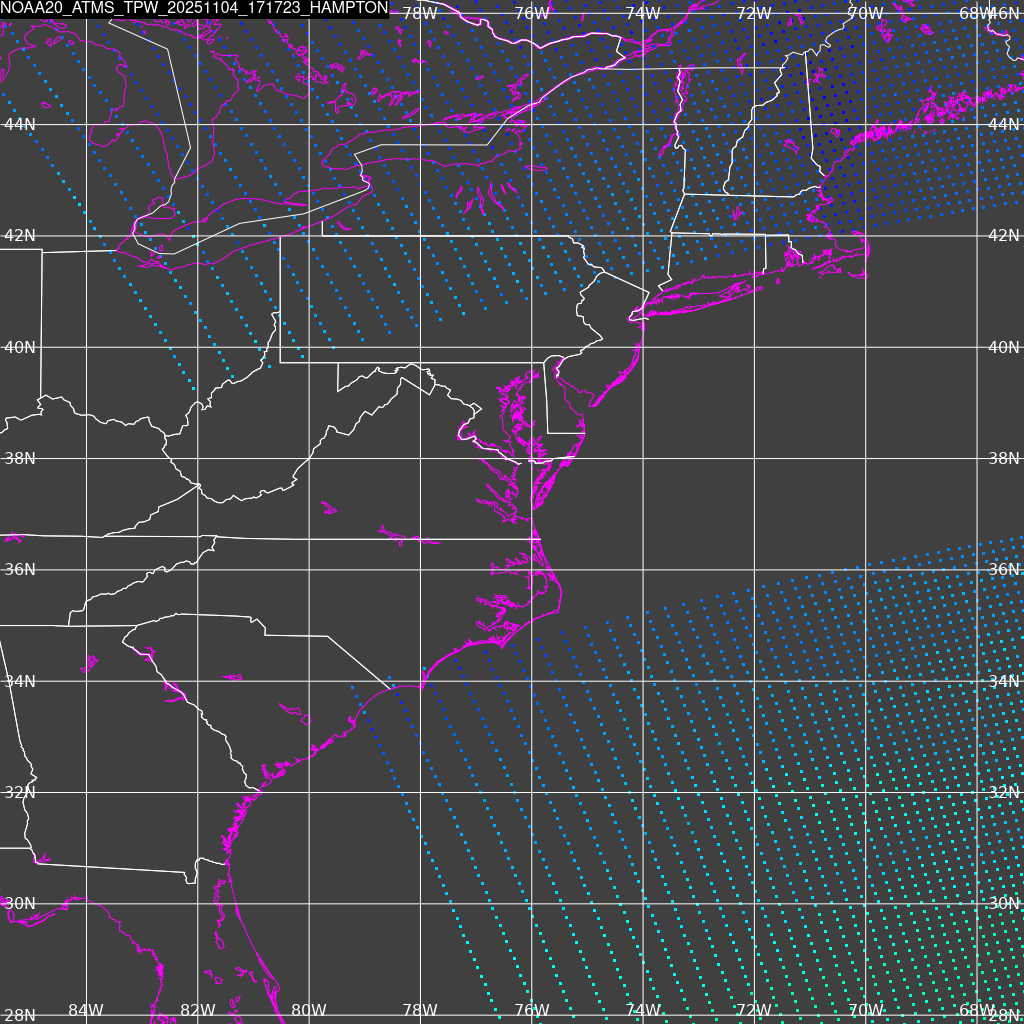Select the 82W label along the bottom

click(x=198, y=1010)
